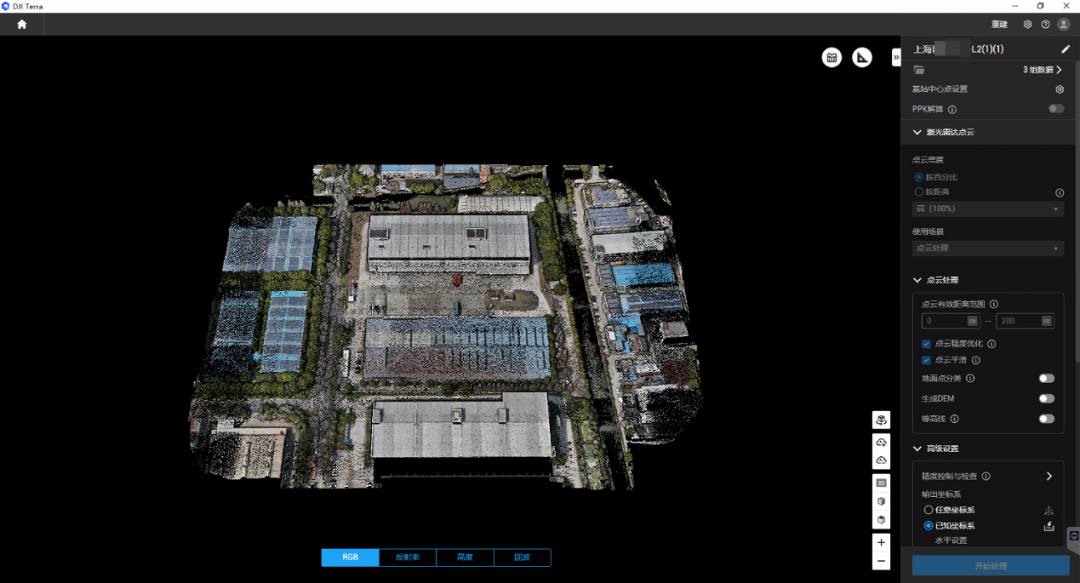Viewport: 1080px width, 583px height.
Task: Toggle the PPK解算 switch
Action: tap(1056, 109)
